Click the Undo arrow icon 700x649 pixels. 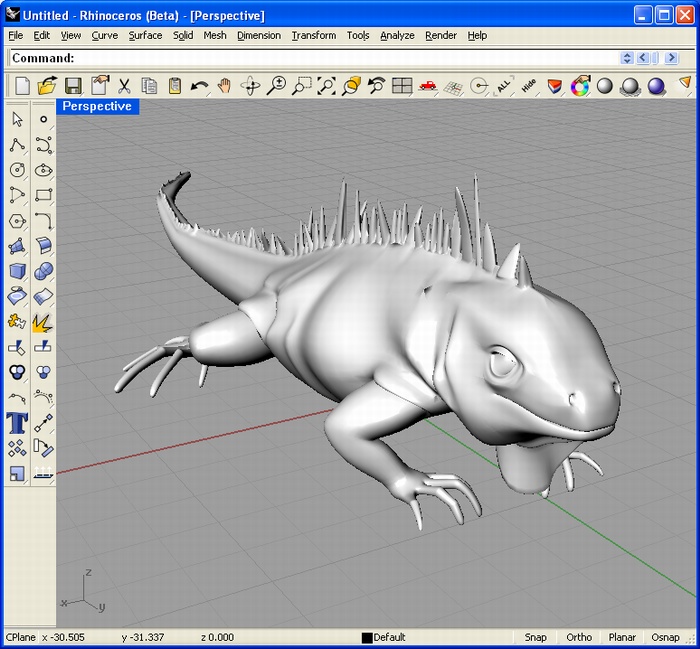point(200,87)
